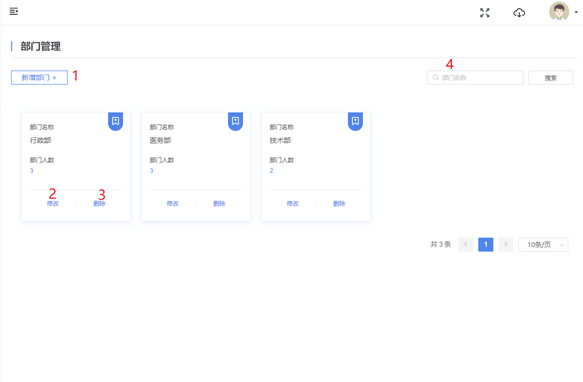Click bookmark badge on 医务部 card
583x382 pixels.
(x=235, y=121)
